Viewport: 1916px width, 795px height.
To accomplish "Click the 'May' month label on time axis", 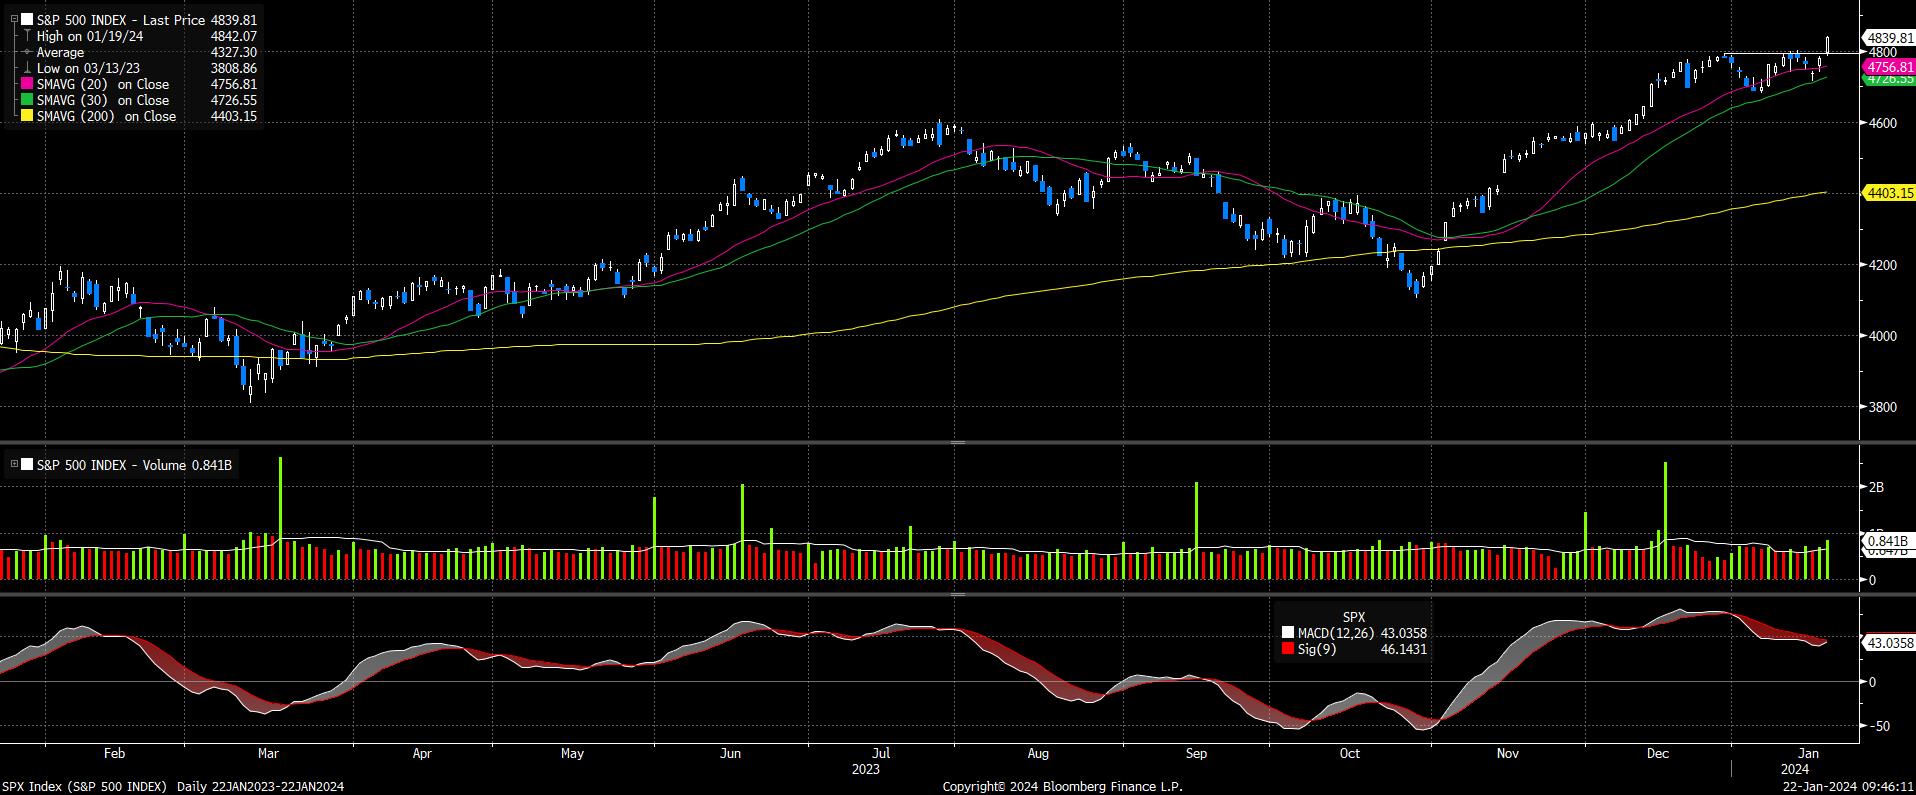I will pos(572,753).
